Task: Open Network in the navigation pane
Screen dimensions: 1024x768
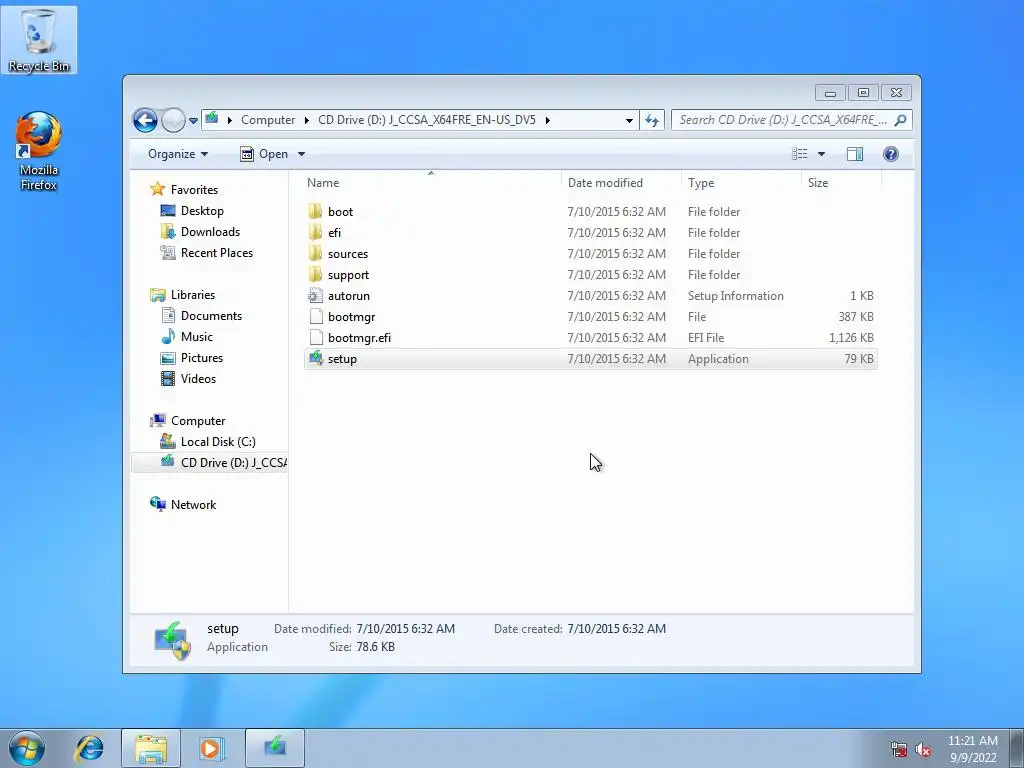Action: click(x=184, y=505)
